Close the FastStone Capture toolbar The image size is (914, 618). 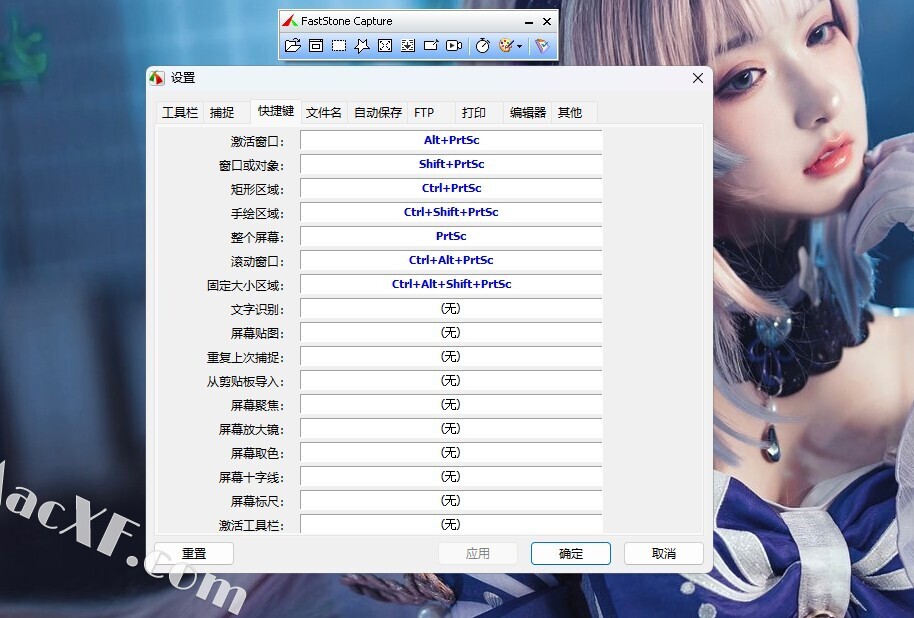547,22
